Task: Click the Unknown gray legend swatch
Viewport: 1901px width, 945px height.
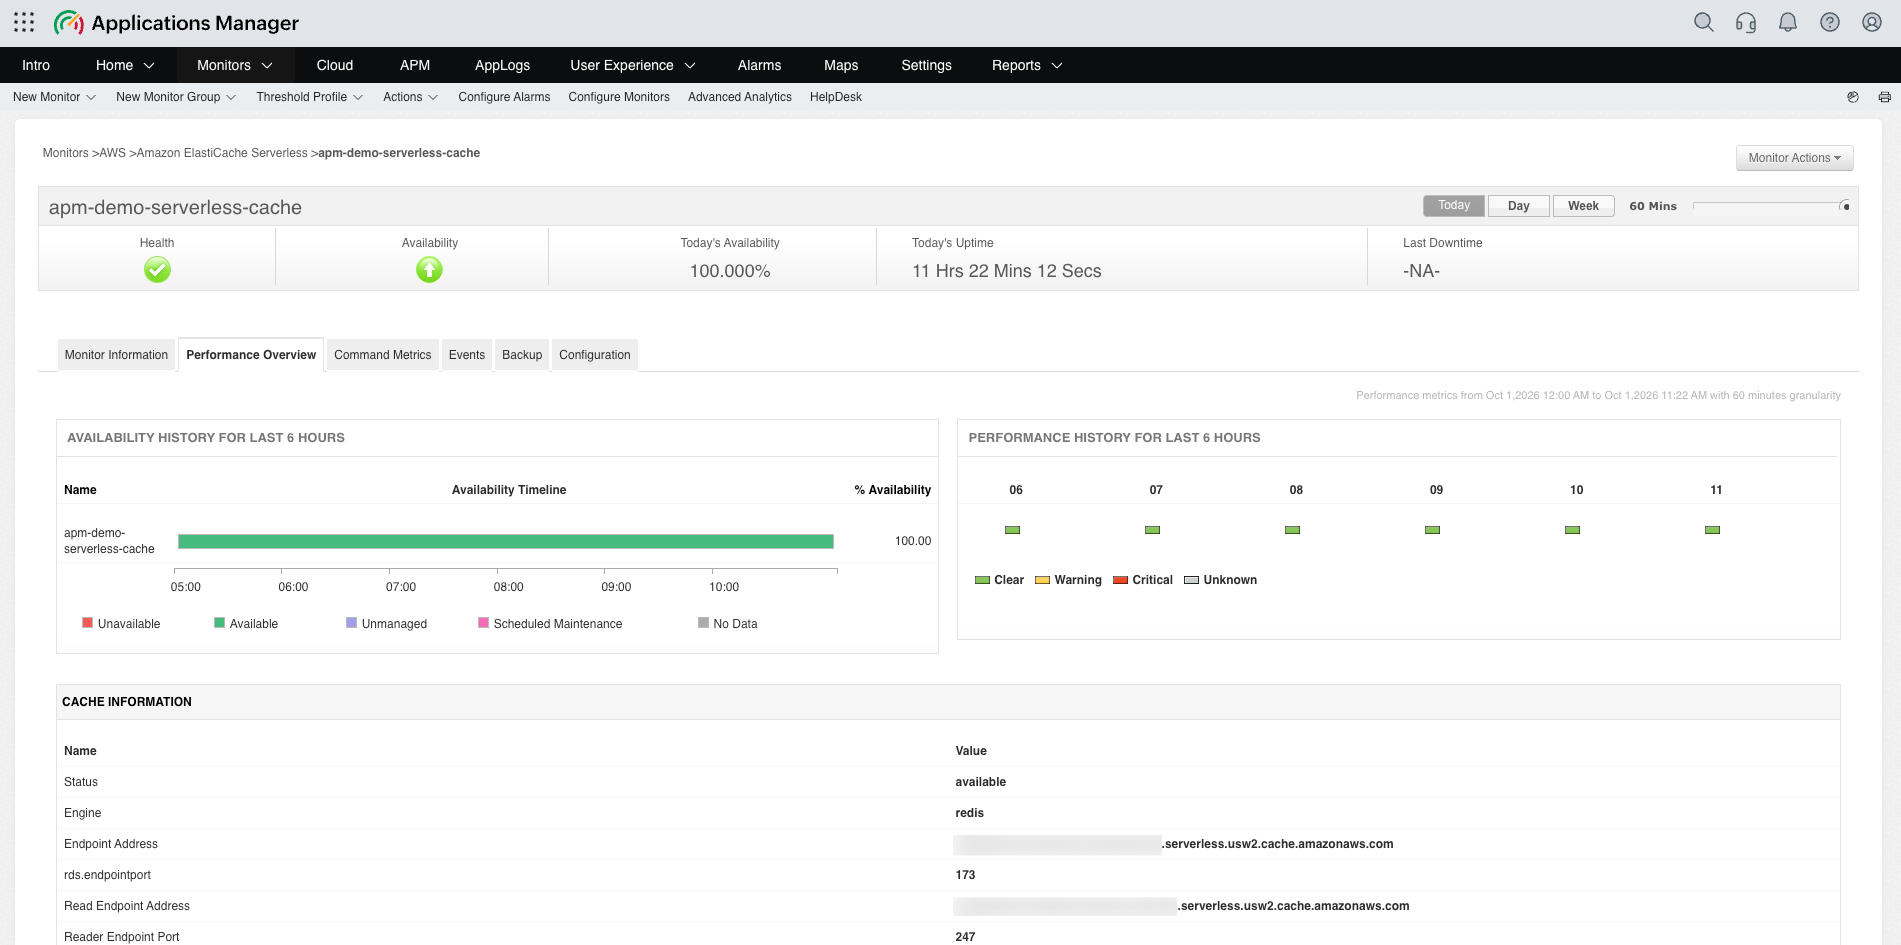Action: click(x=1191, y=580)
